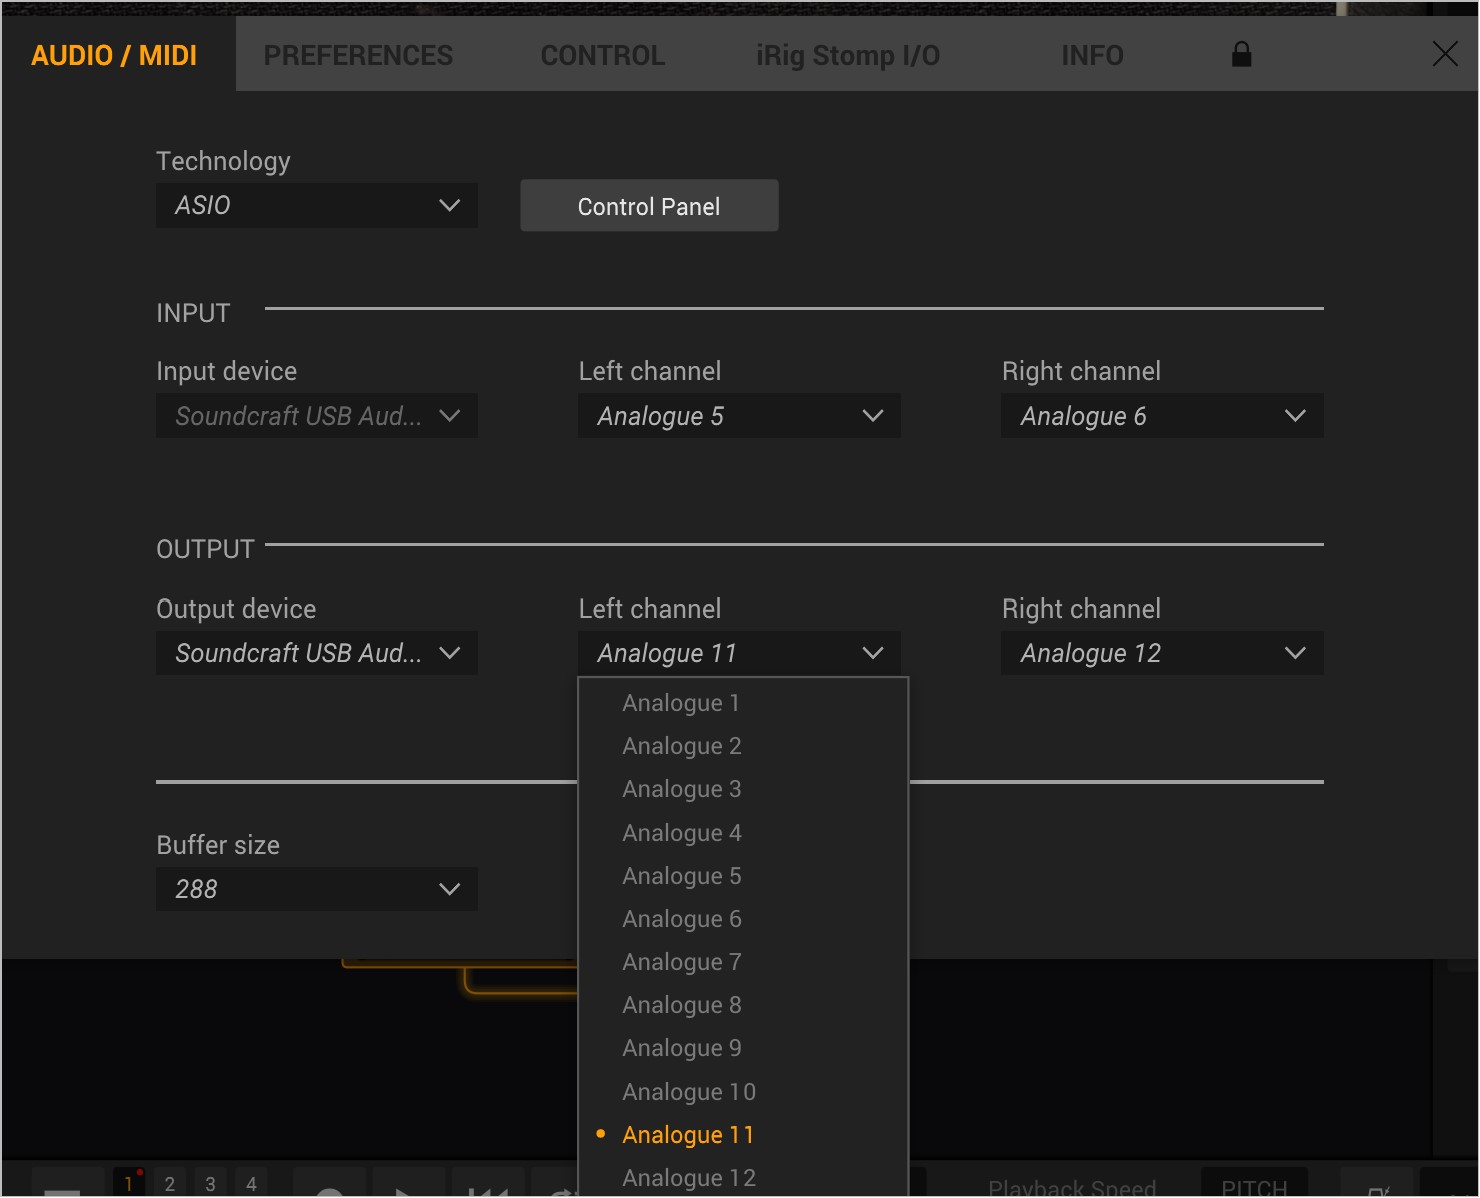Viewport: 1480px width, 1198px height.
Task: Expand the input Right channel Analogue 6 dropdown
Action: [x=1162, y=416]
